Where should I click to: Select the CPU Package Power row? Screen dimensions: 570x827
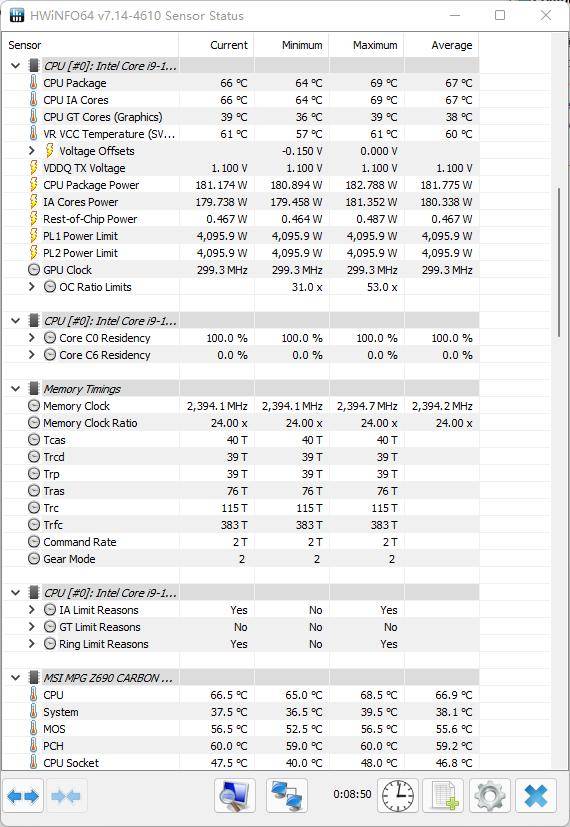241,185
